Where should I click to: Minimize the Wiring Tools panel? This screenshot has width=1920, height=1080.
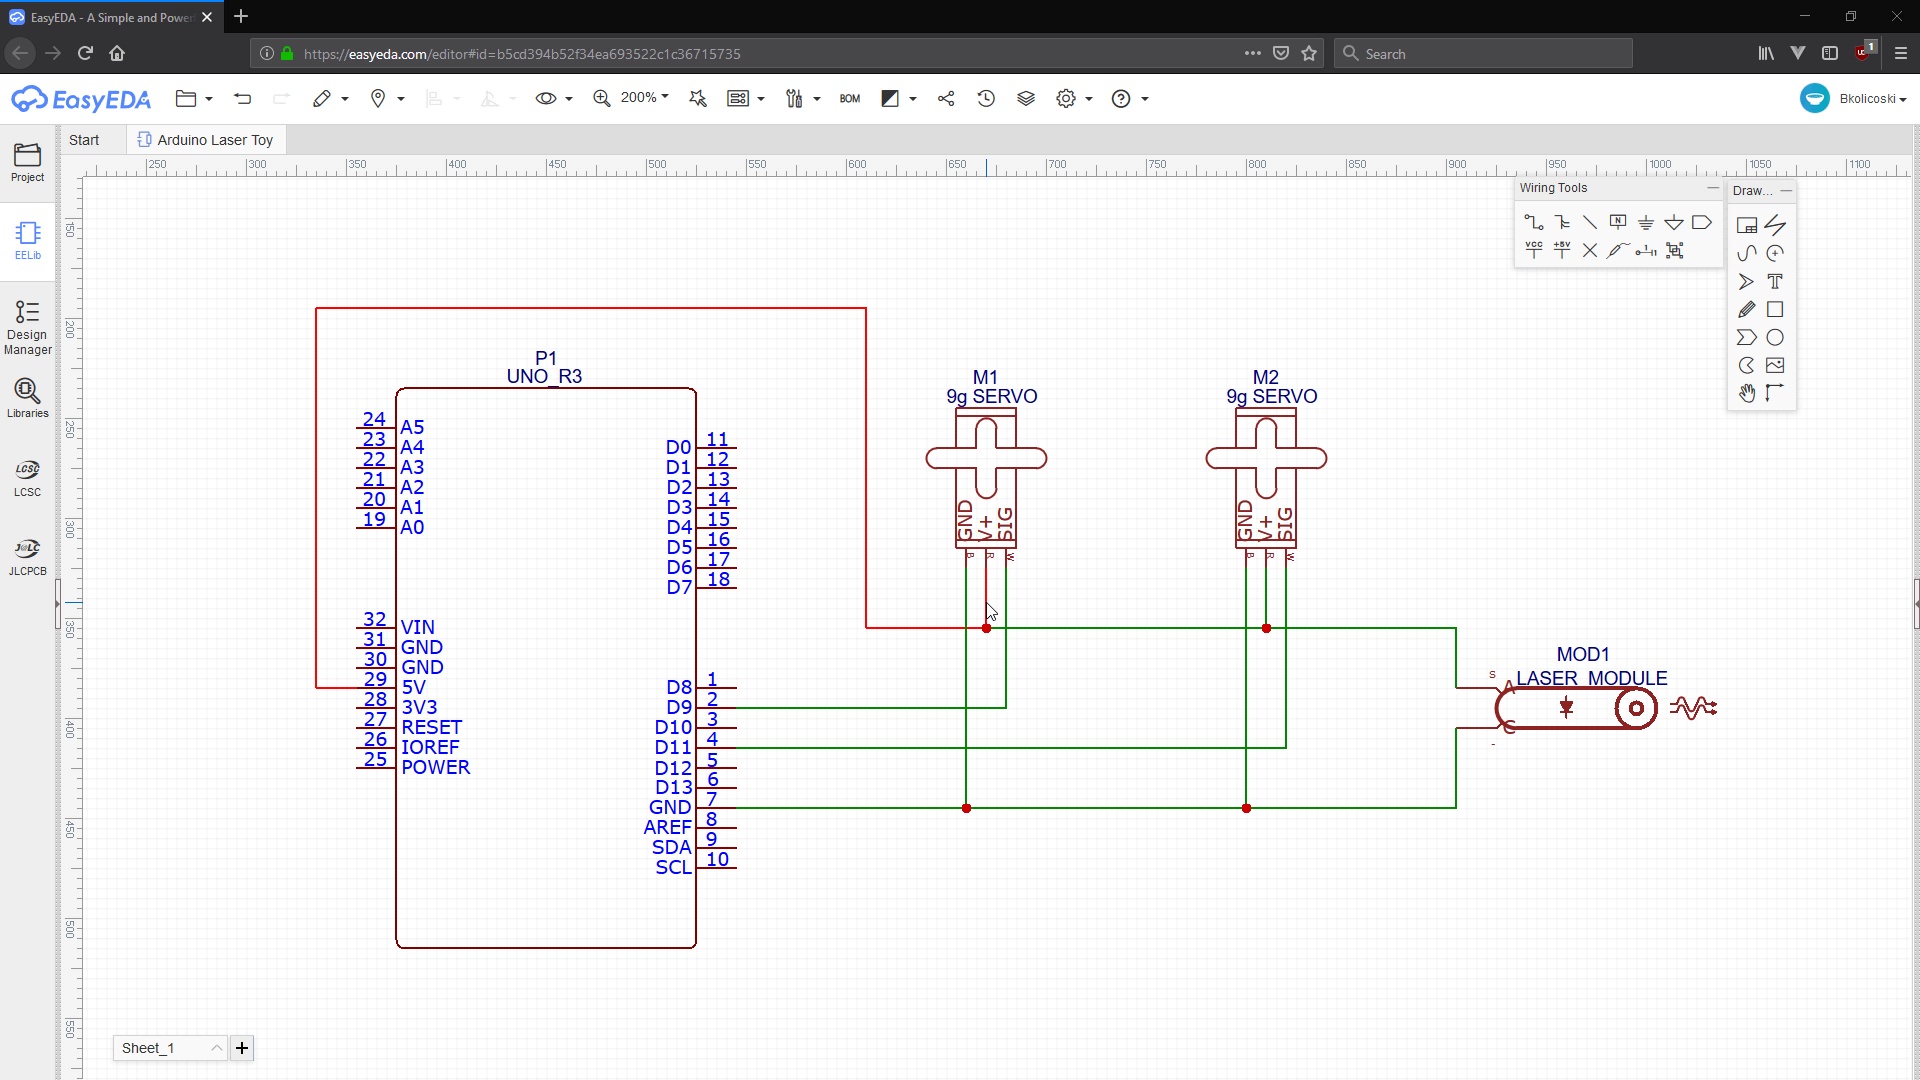[1712, 188]
